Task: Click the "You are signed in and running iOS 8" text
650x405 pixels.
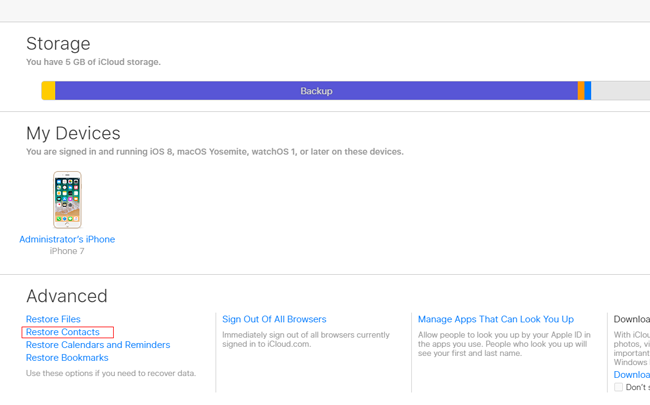Action: pos(215,152)
